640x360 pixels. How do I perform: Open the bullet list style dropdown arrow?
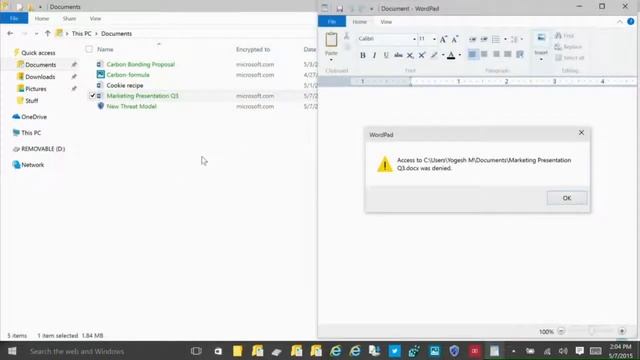(x=505, y=39)
